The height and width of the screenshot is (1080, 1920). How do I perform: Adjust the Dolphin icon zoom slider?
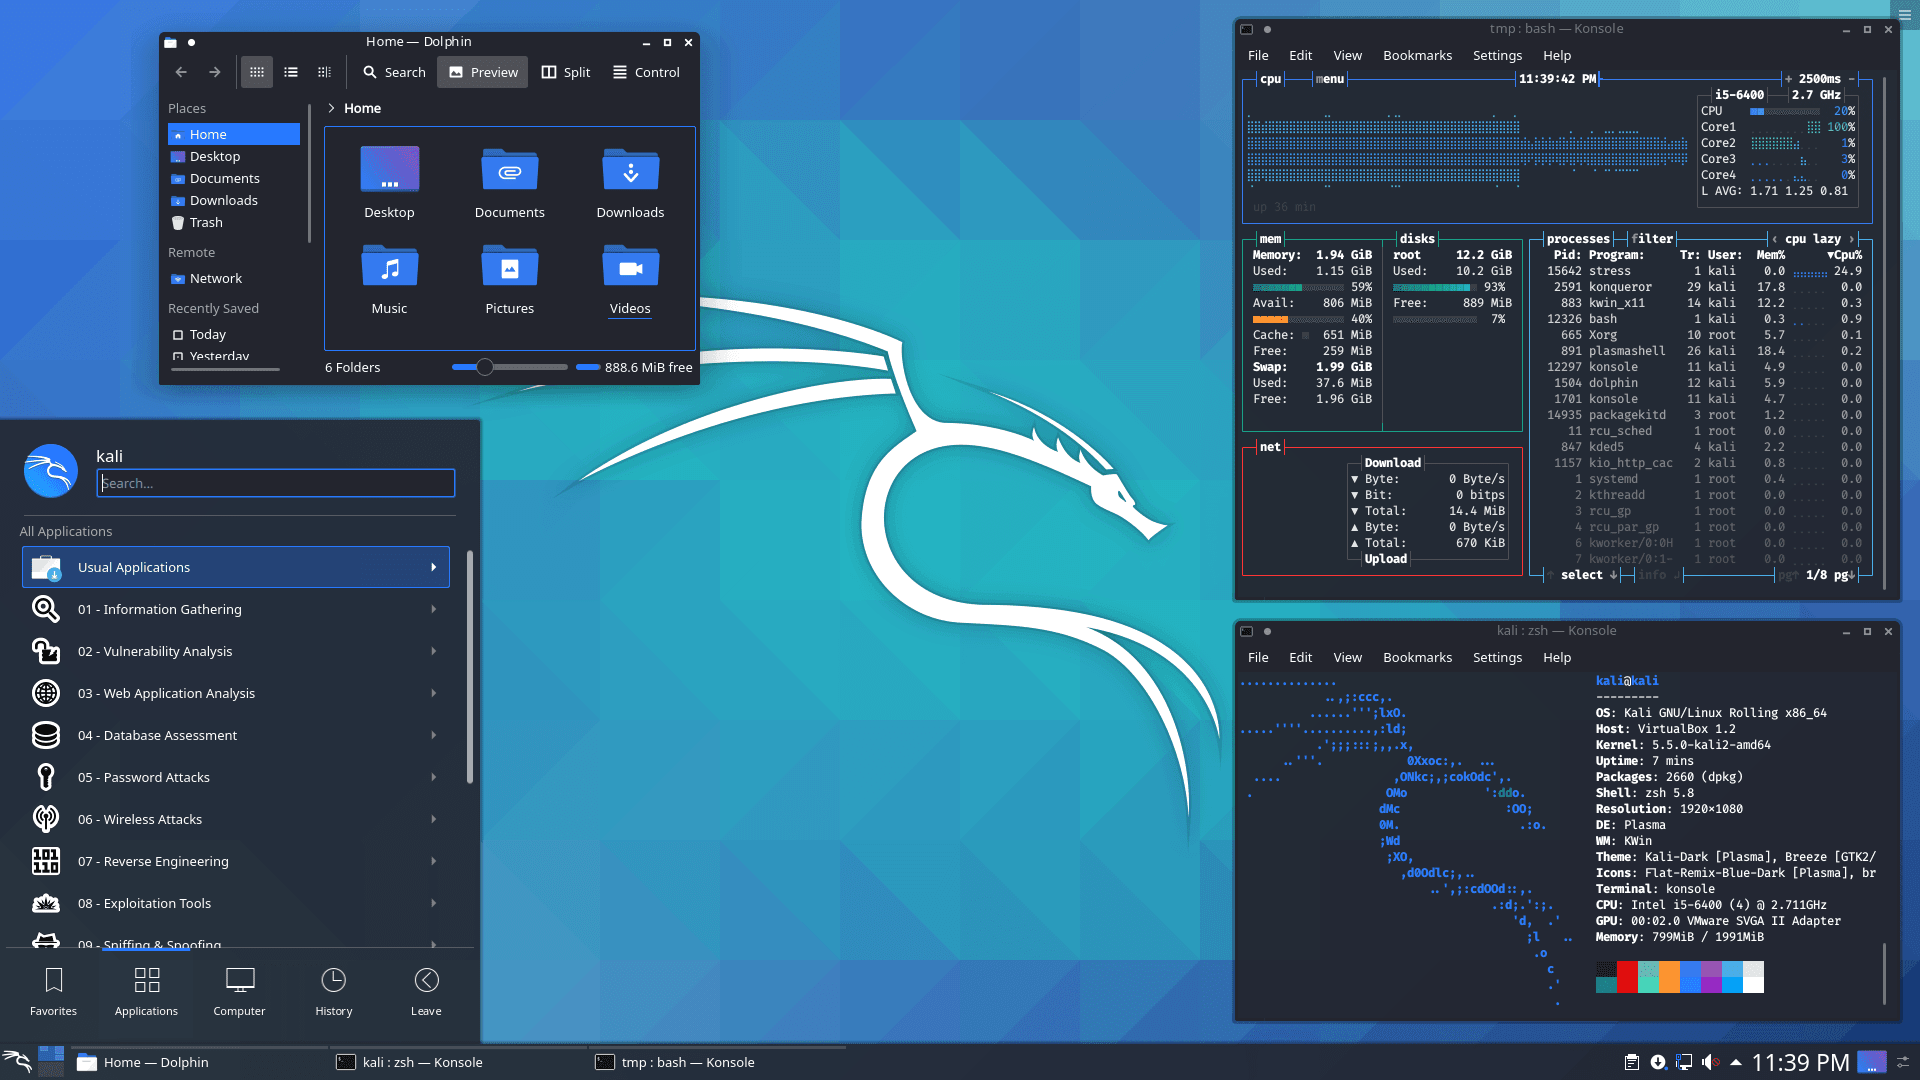coord(485,367)
